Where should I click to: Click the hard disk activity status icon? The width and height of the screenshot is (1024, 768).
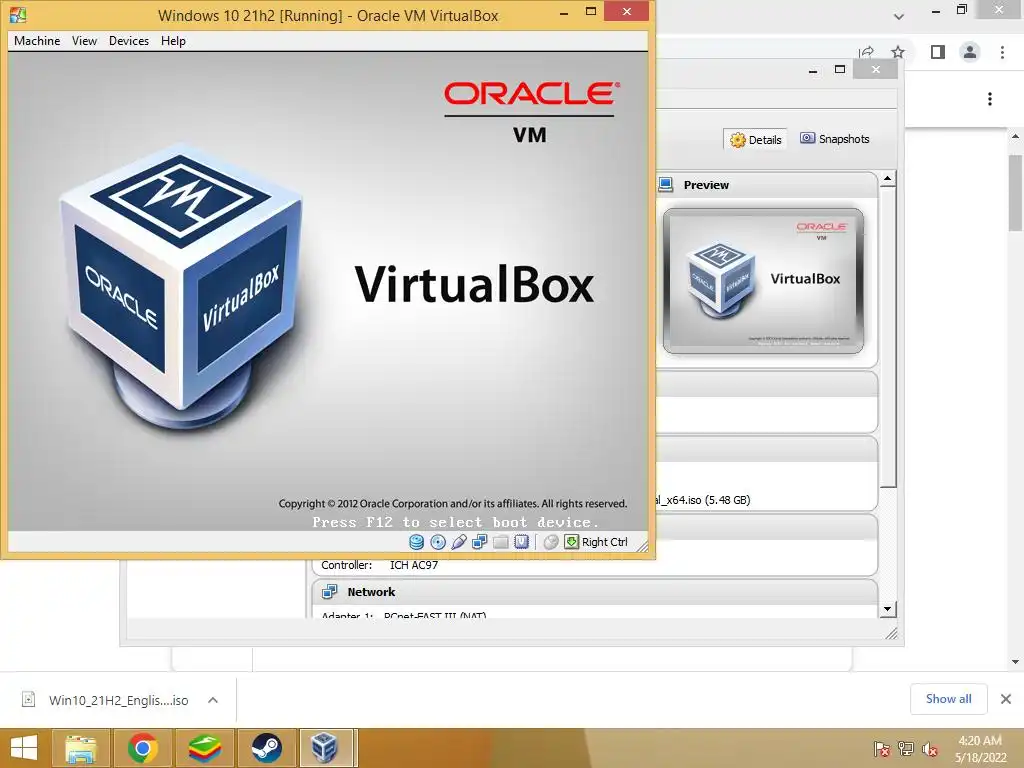point(417,542)
